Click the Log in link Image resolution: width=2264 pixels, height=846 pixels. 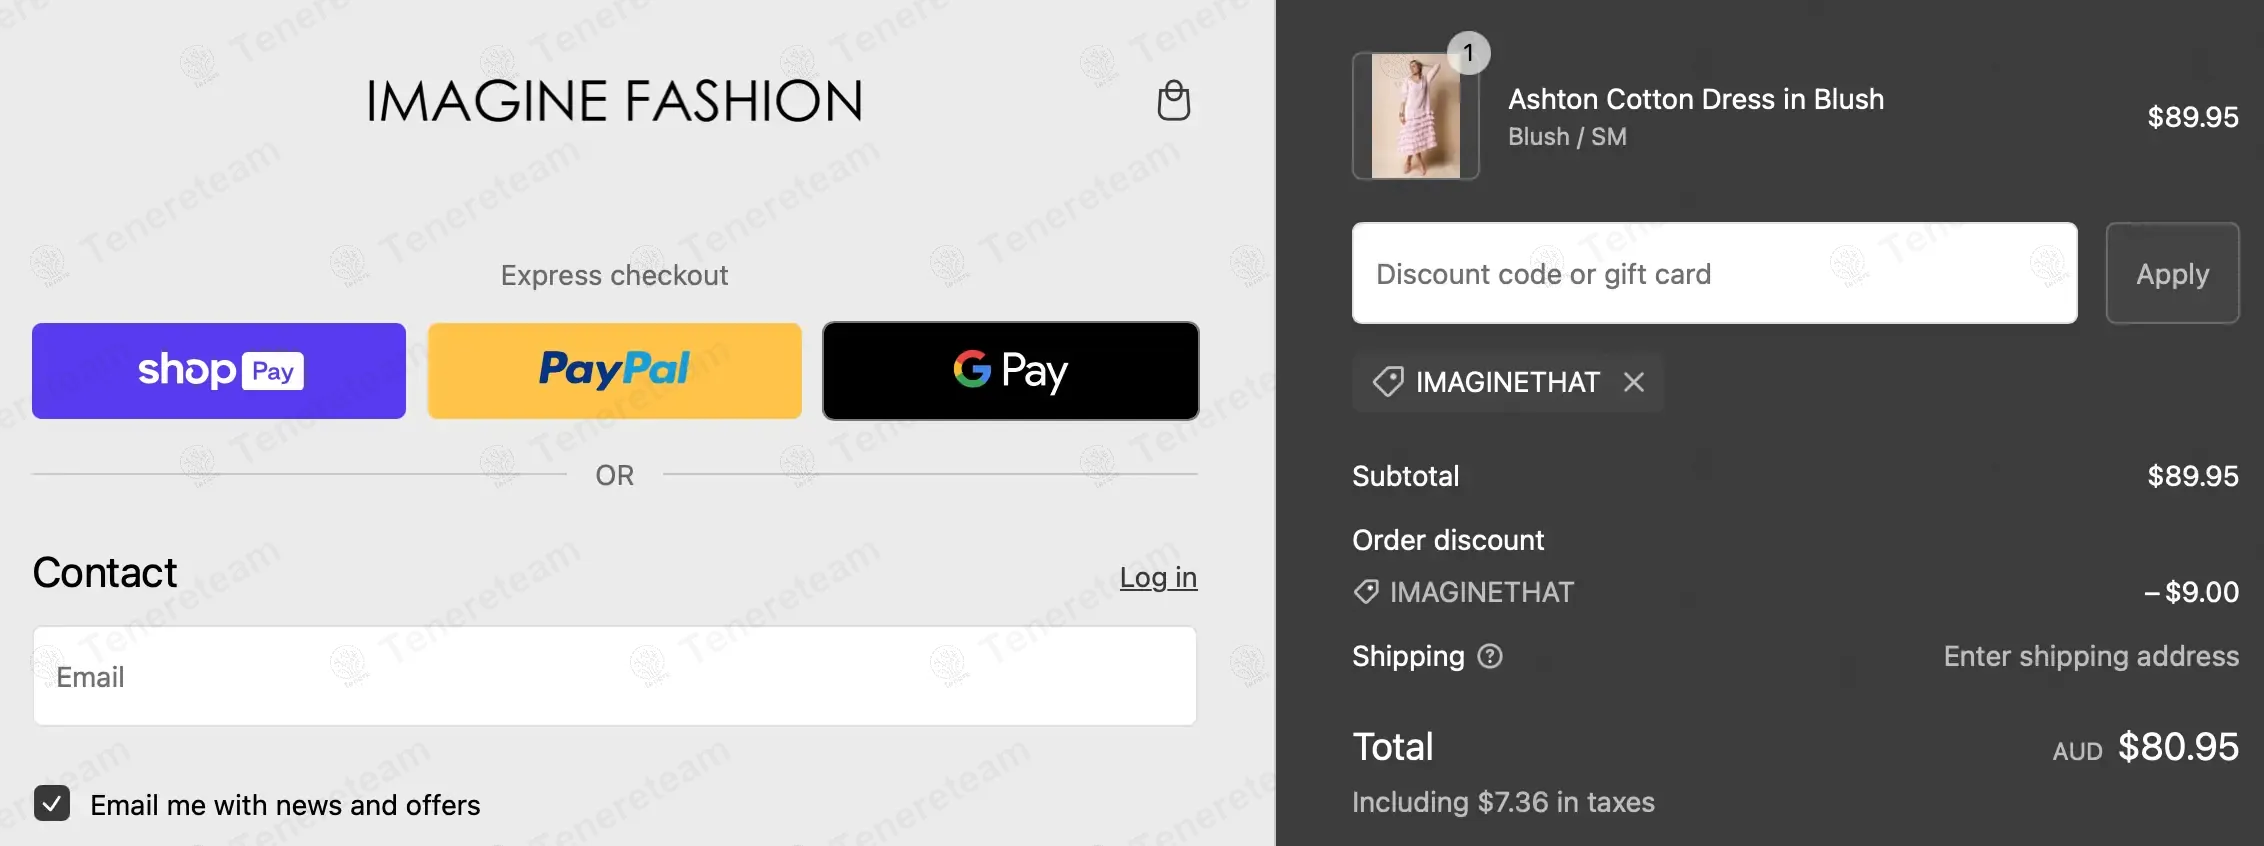(x=1158, y=577)
